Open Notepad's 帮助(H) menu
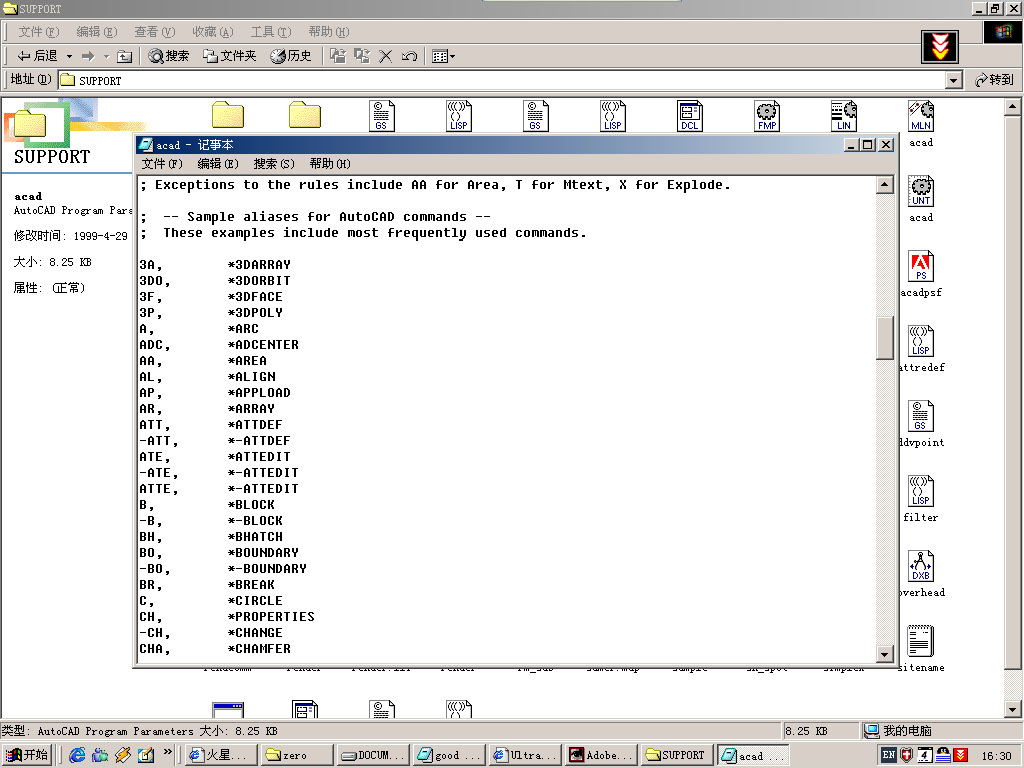 330,164
